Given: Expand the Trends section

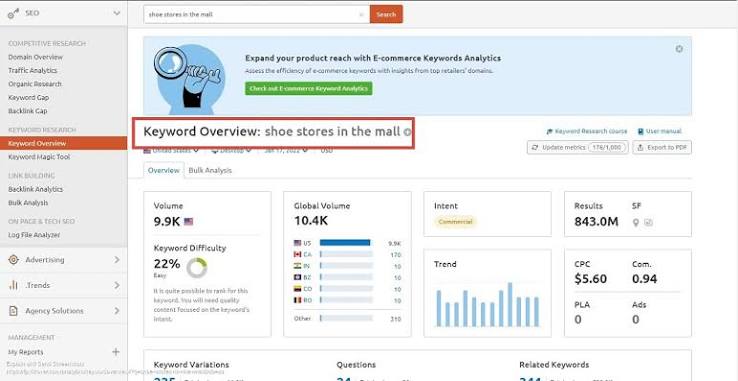Looking at the screenshot, I should point(117,285).
